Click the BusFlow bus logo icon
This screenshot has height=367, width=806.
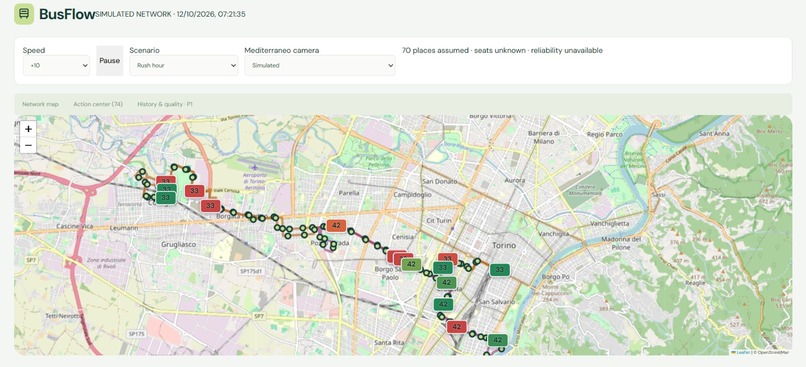(x=24, y=14)
